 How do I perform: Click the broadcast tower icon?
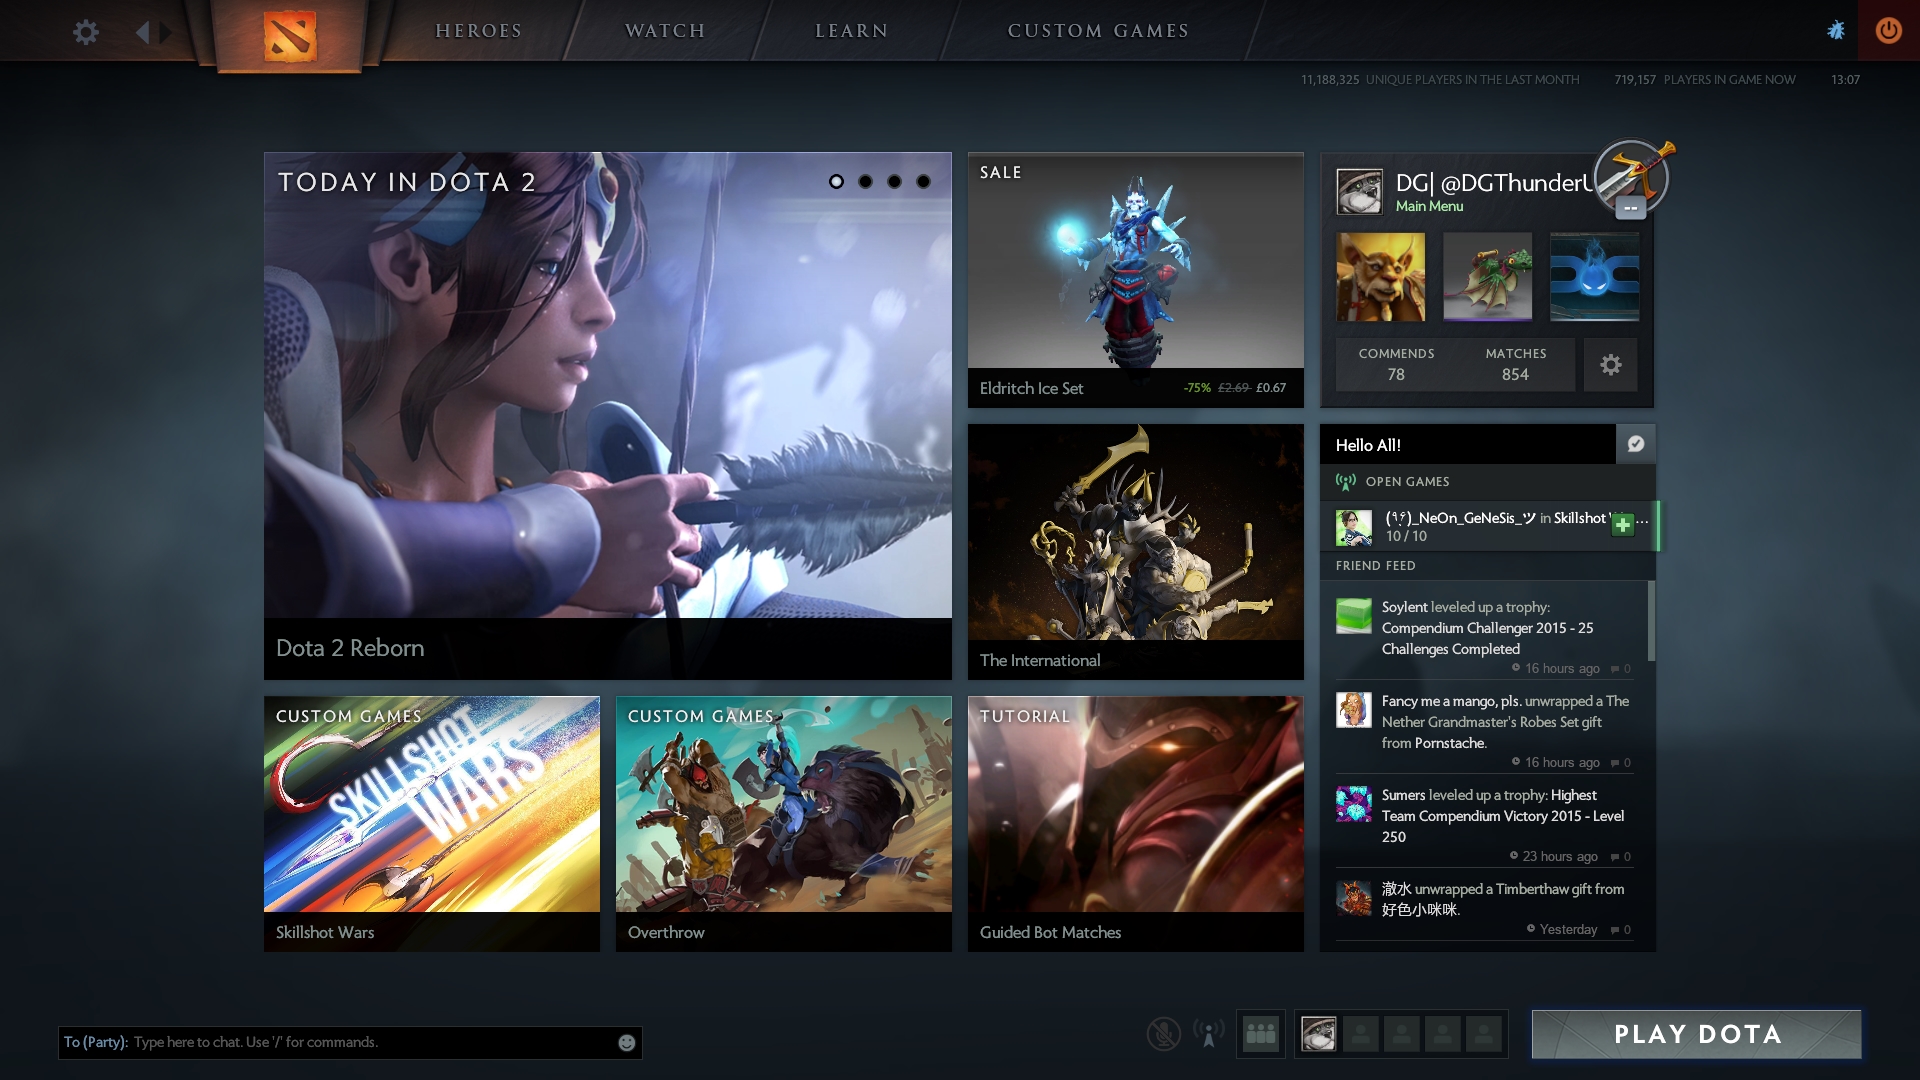click(x=1208, y=1034)
